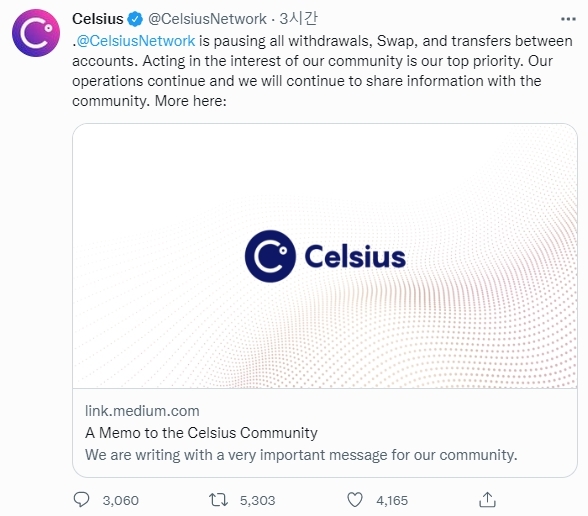Click the 5,303 retweet count
This screenshot has width=588, height=516.
point(258,500)
